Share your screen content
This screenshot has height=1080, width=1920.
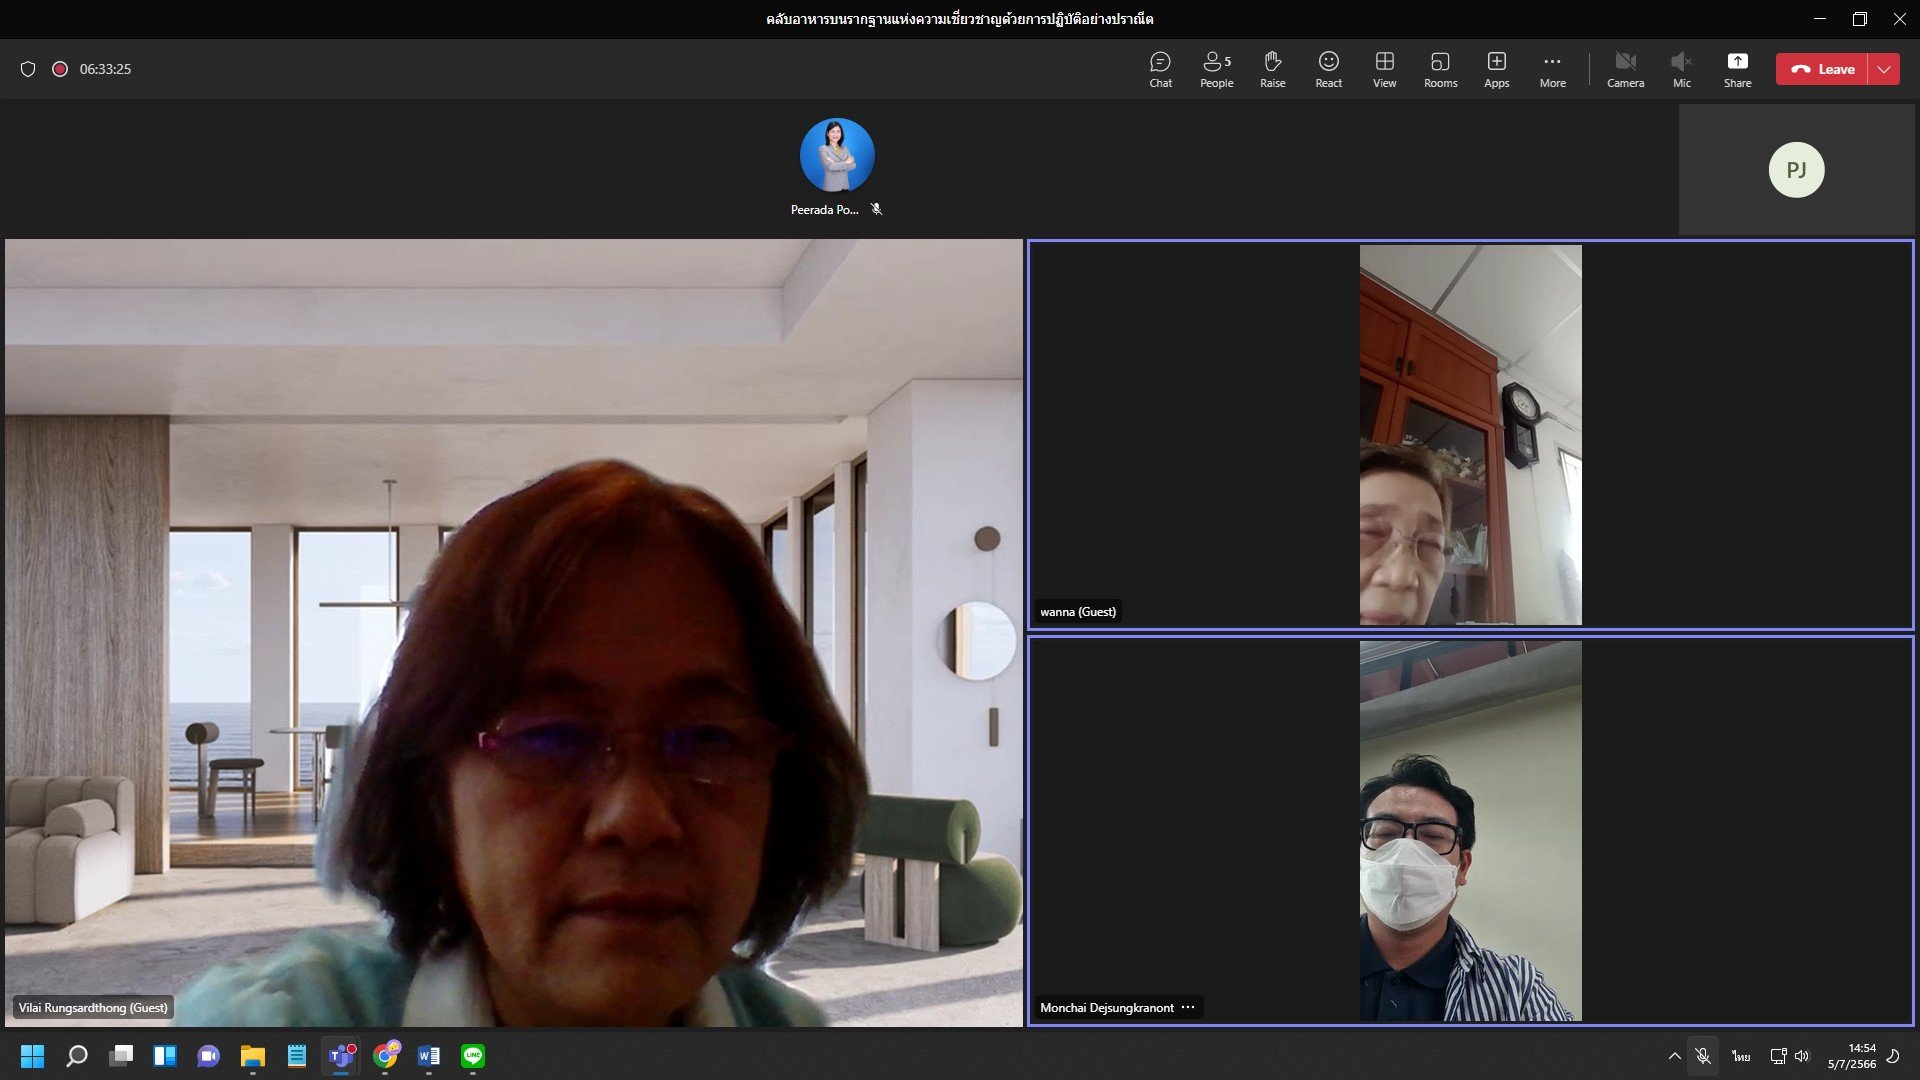[x=1737, y=69]
